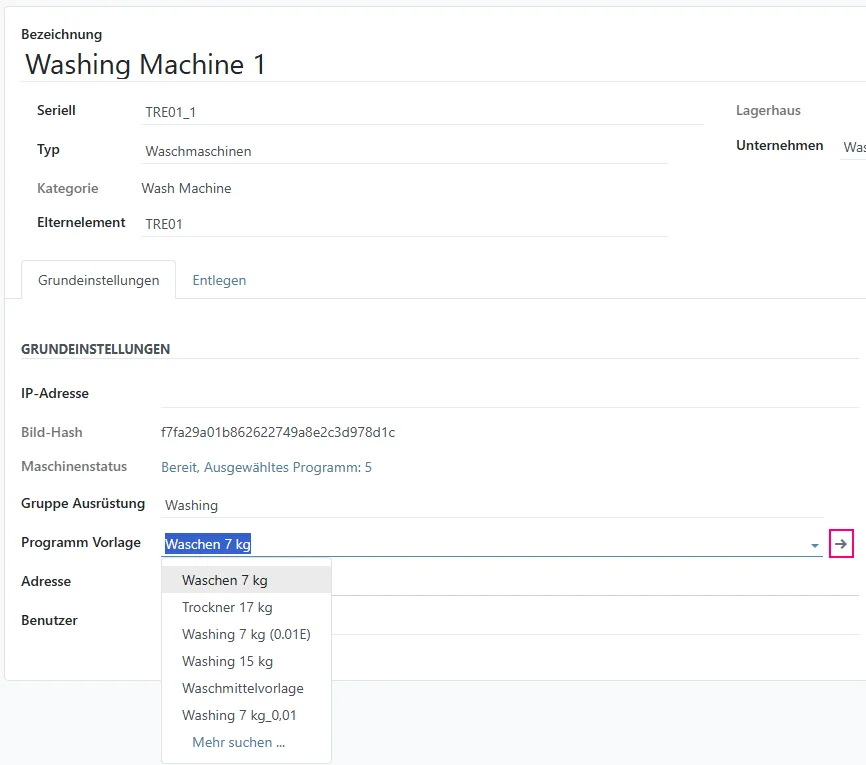Click the Seriell field containing TRE01_1

[300, 111]
